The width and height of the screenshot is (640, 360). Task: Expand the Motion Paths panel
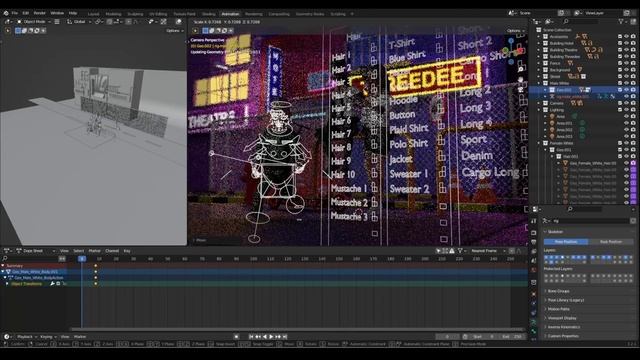pos(589,309)
